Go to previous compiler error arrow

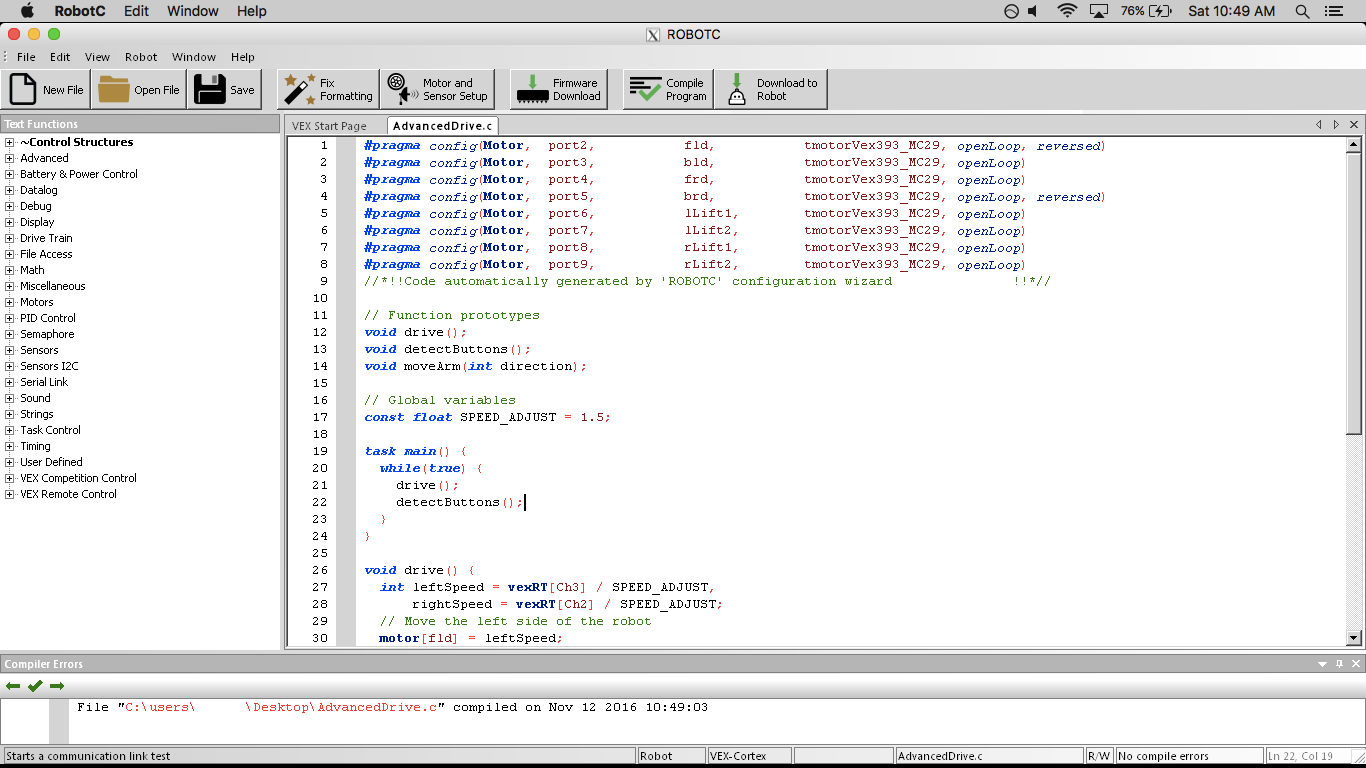point(13,686)
